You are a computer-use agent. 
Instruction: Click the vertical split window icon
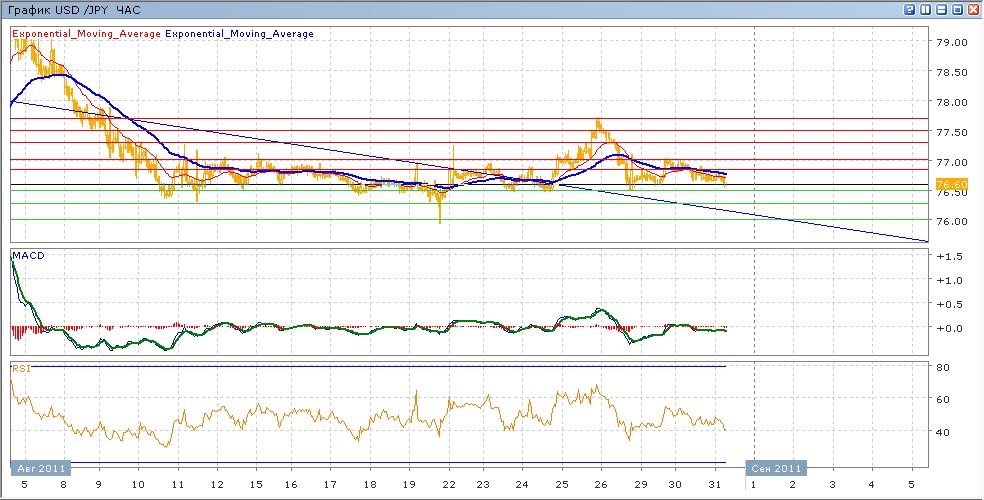[x=926, y=9]
